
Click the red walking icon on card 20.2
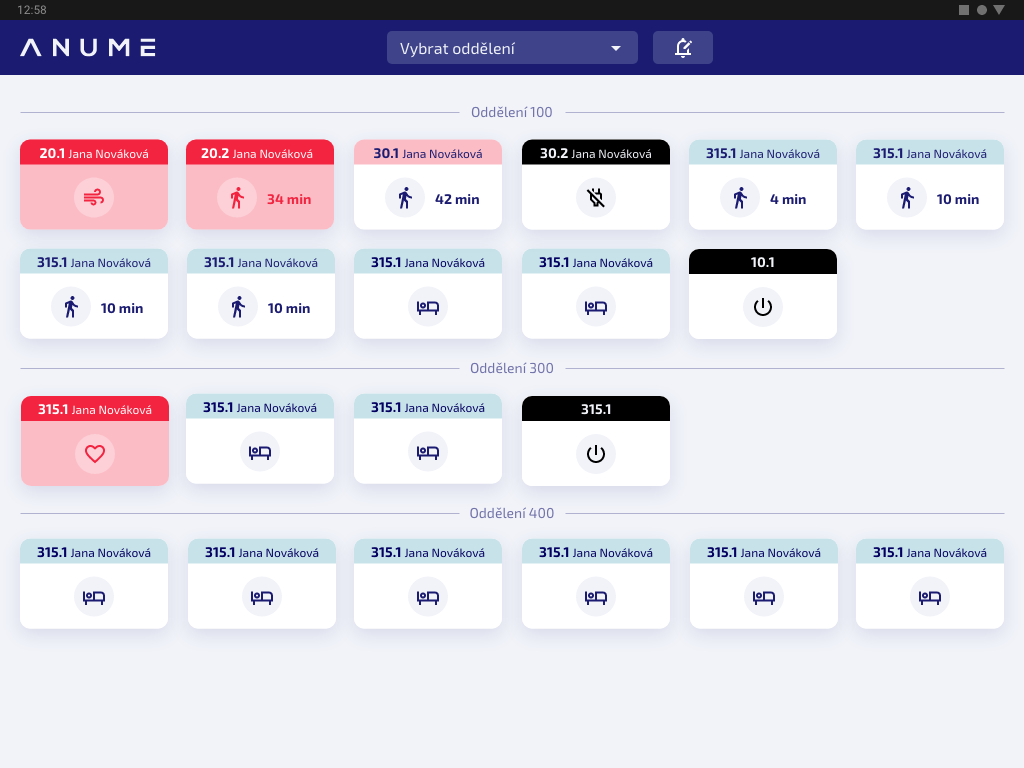[237, 198]
